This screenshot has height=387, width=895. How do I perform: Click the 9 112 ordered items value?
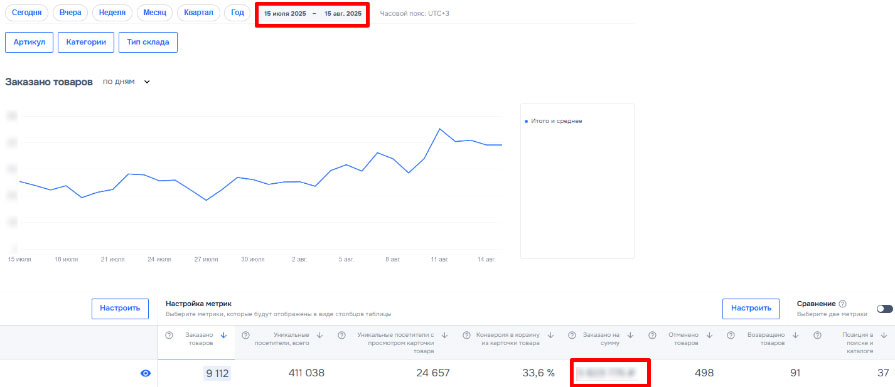[x=217, y=373]
